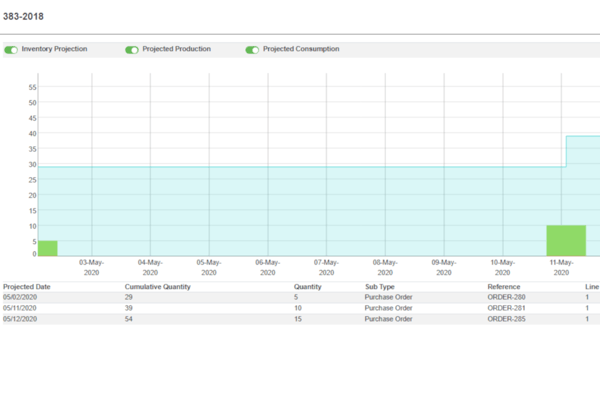Select the 05/12/2020 projected date cell
Screen dimensions: 600x400
coord(20,319)
